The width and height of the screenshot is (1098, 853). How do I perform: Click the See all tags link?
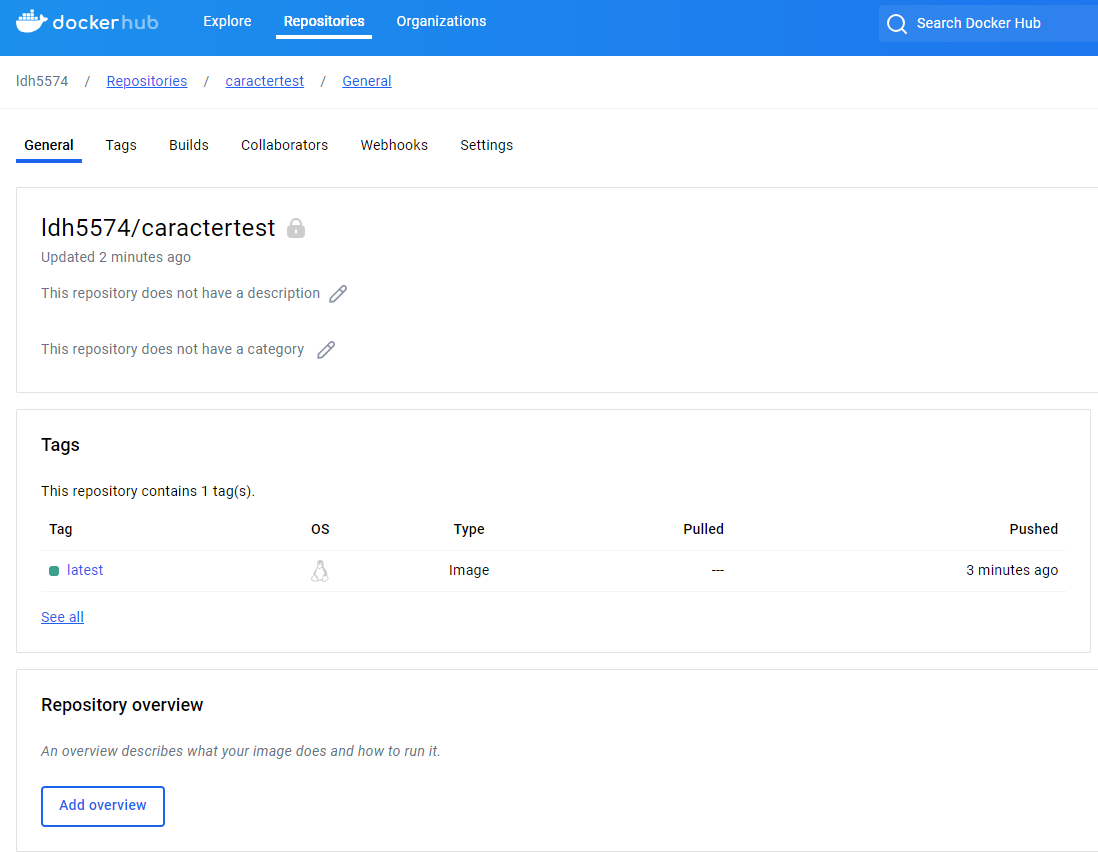[x=62, y=617]
